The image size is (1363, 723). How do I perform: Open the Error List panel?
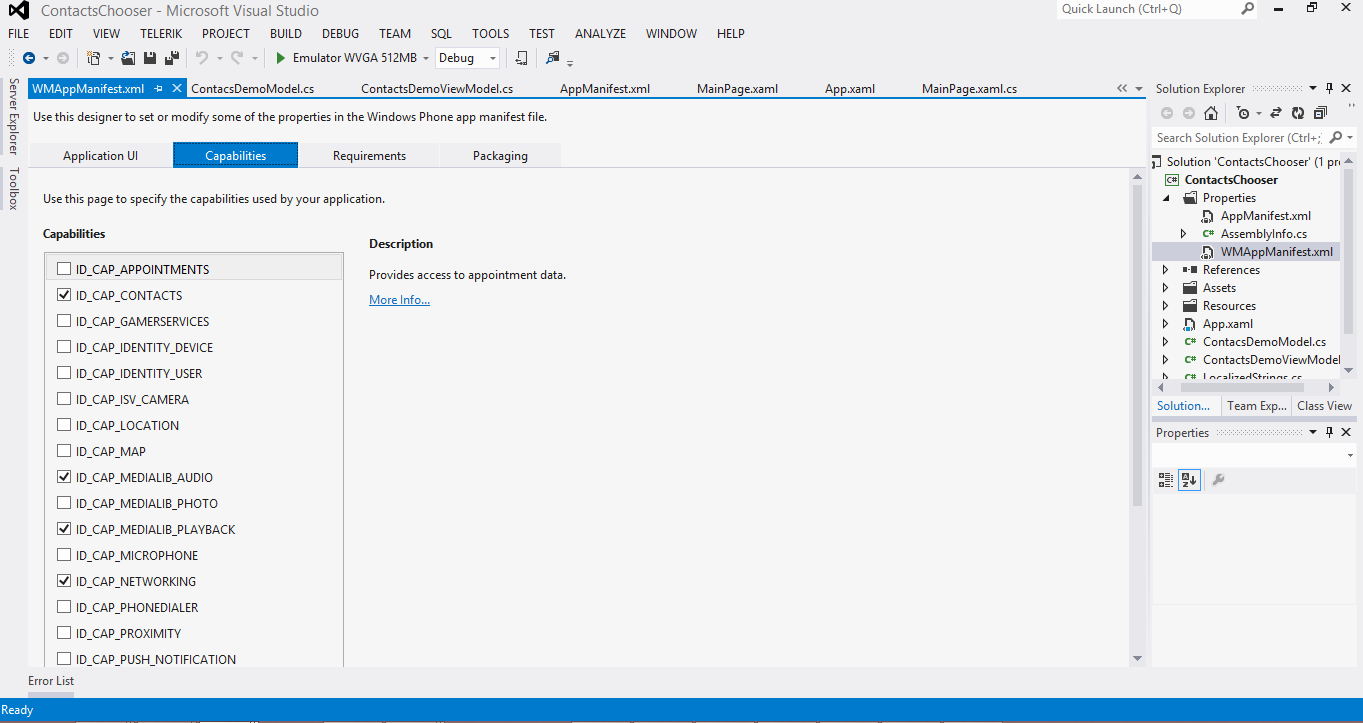point(50,680)
